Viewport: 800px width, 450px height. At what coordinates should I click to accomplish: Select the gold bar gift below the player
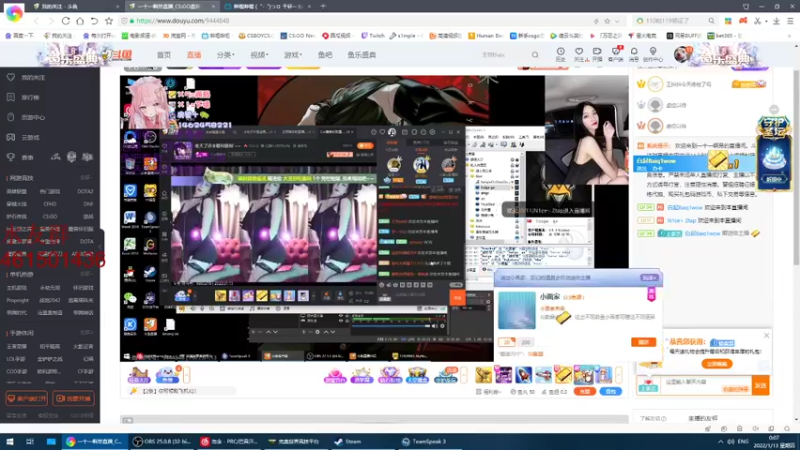[x=563, y=375]
